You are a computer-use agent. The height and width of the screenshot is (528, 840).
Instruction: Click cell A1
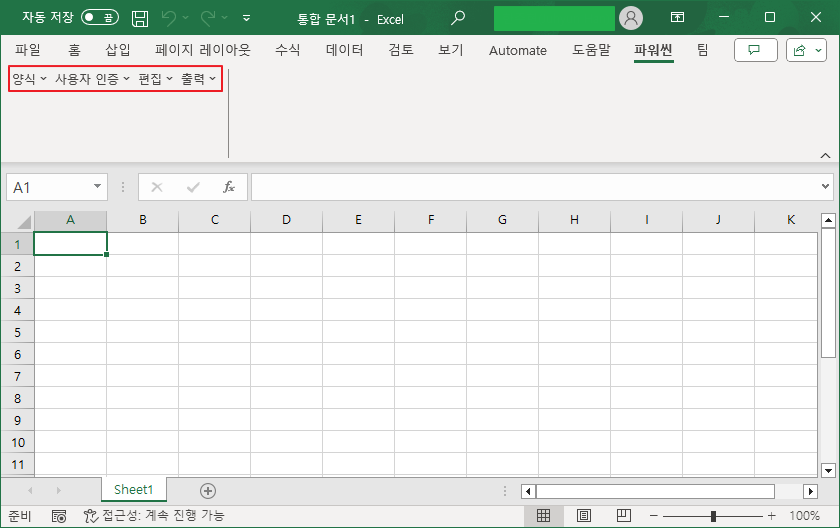coord(70,244)
